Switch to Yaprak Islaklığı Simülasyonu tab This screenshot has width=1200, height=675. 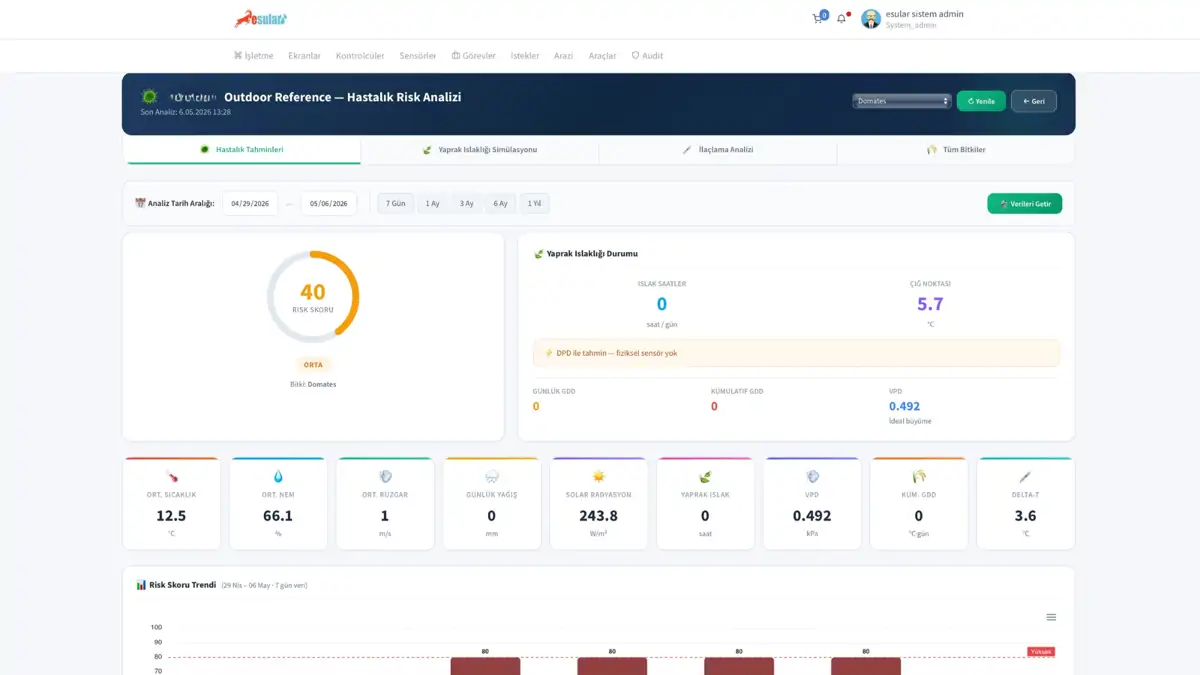click(480, 150)
